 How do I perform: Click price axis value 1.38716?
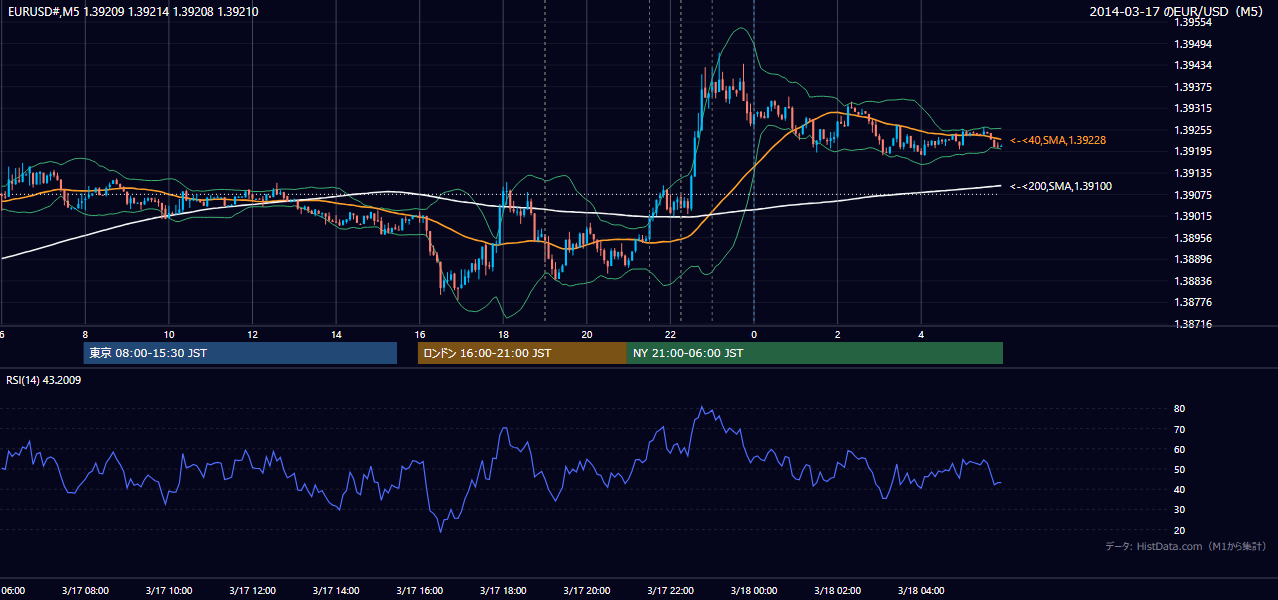pos(1193,324)
